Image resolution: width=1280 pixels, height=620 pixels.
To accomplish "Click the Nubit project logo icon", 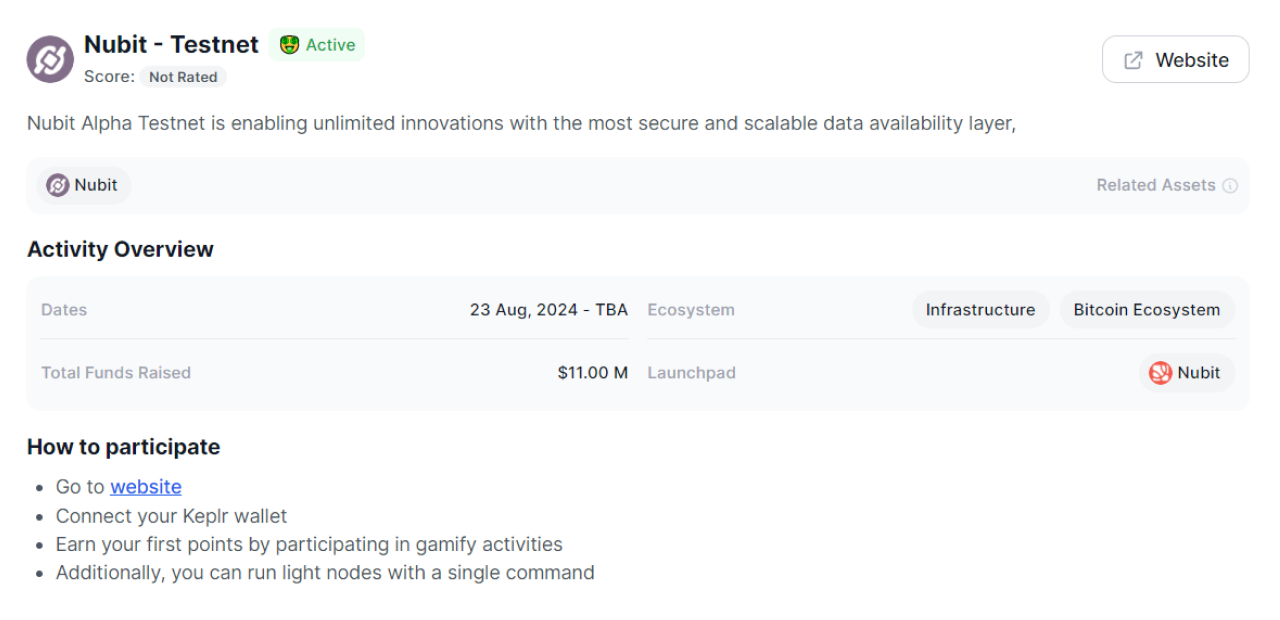I will 50,59.
